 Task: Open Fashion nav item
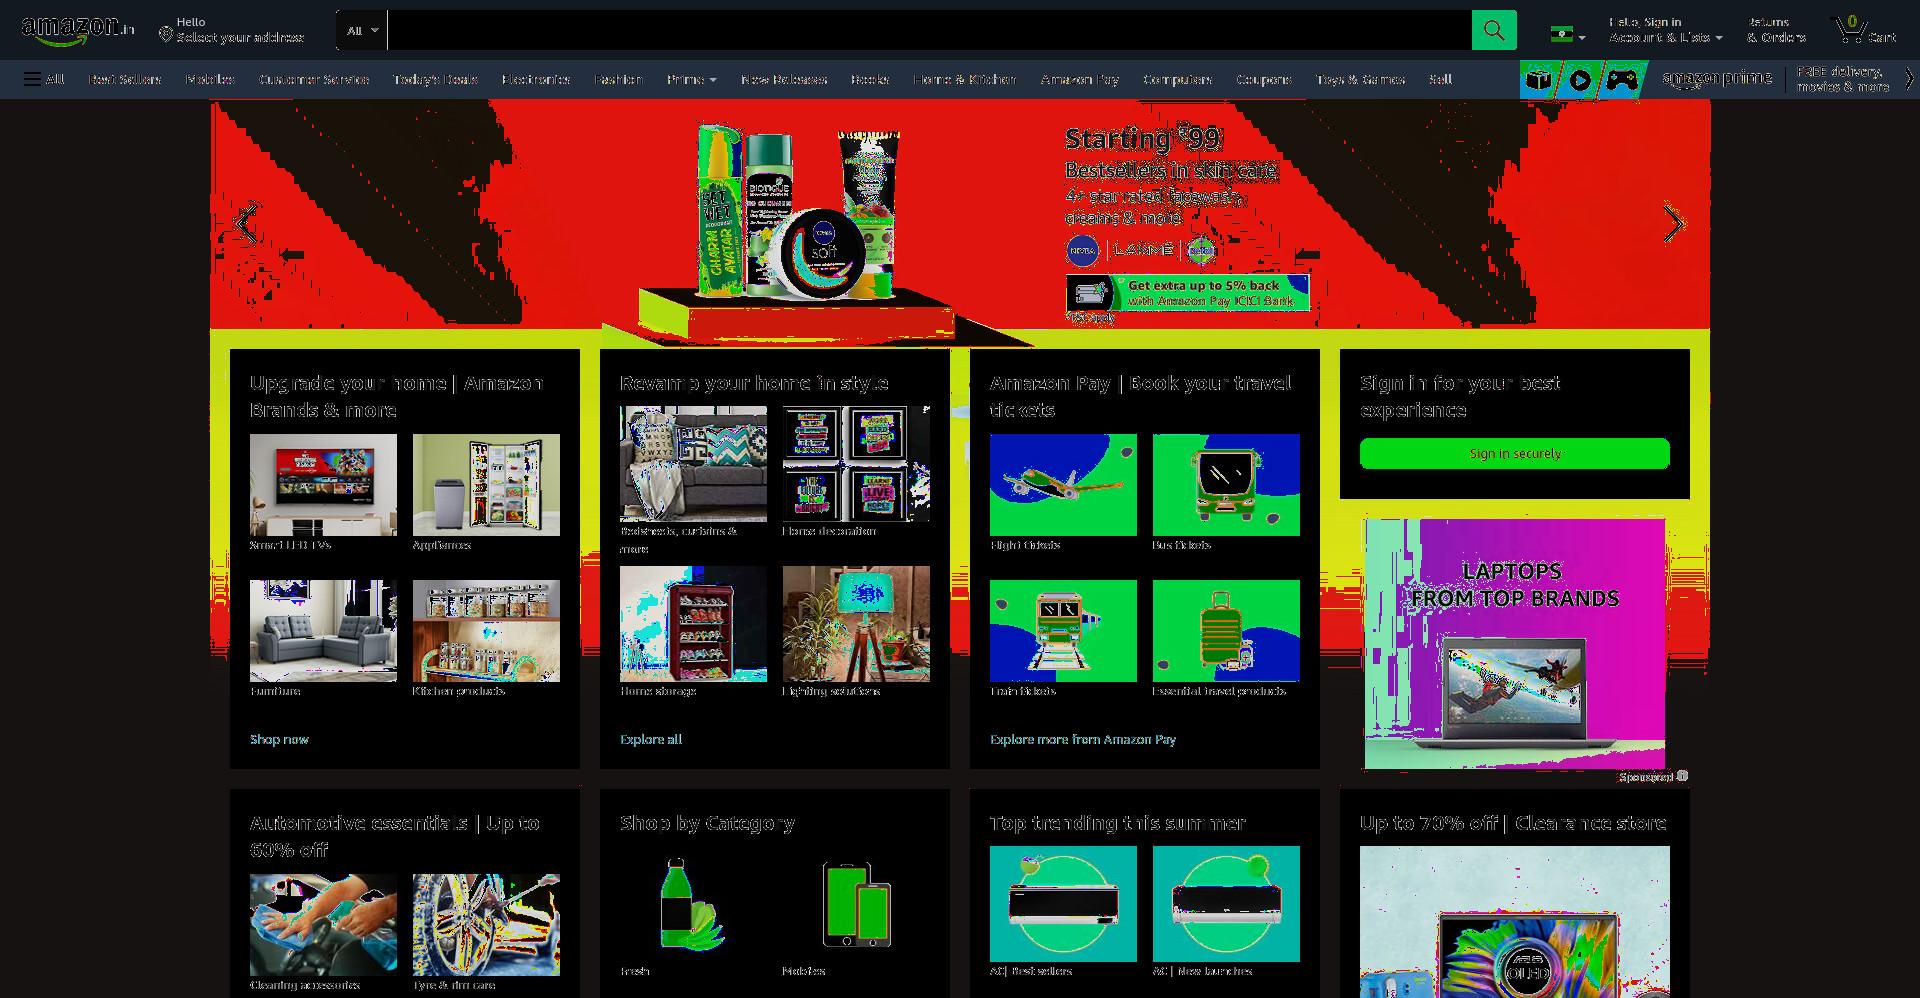(x=618, y=79)
